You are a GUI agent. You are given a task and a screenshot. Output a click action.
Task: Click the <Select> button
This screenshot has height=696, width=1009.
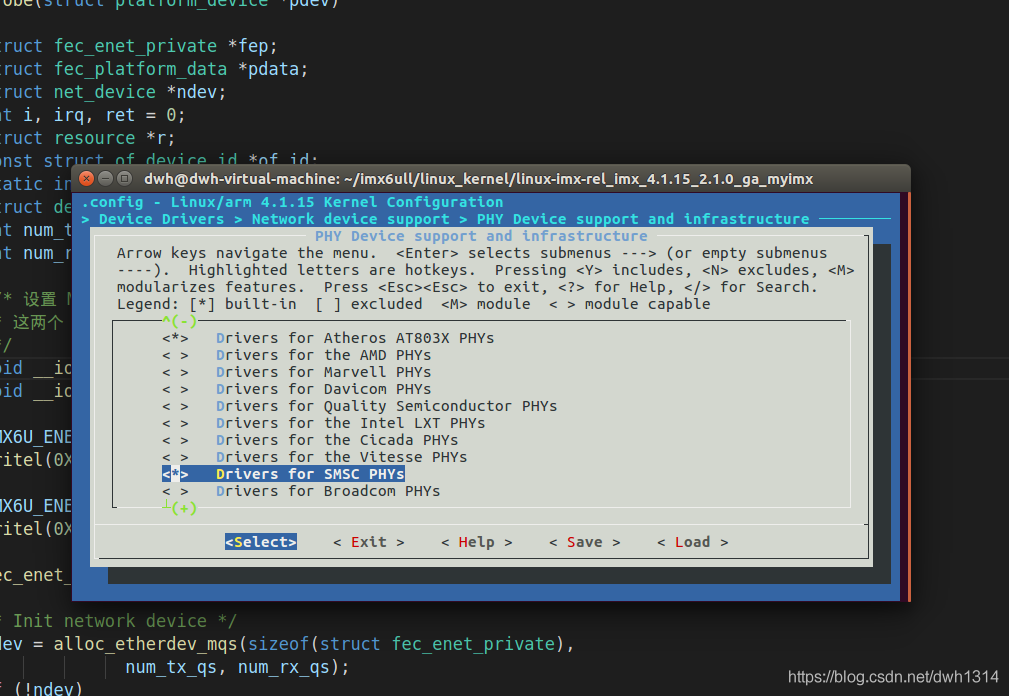(x=261, y=542)
